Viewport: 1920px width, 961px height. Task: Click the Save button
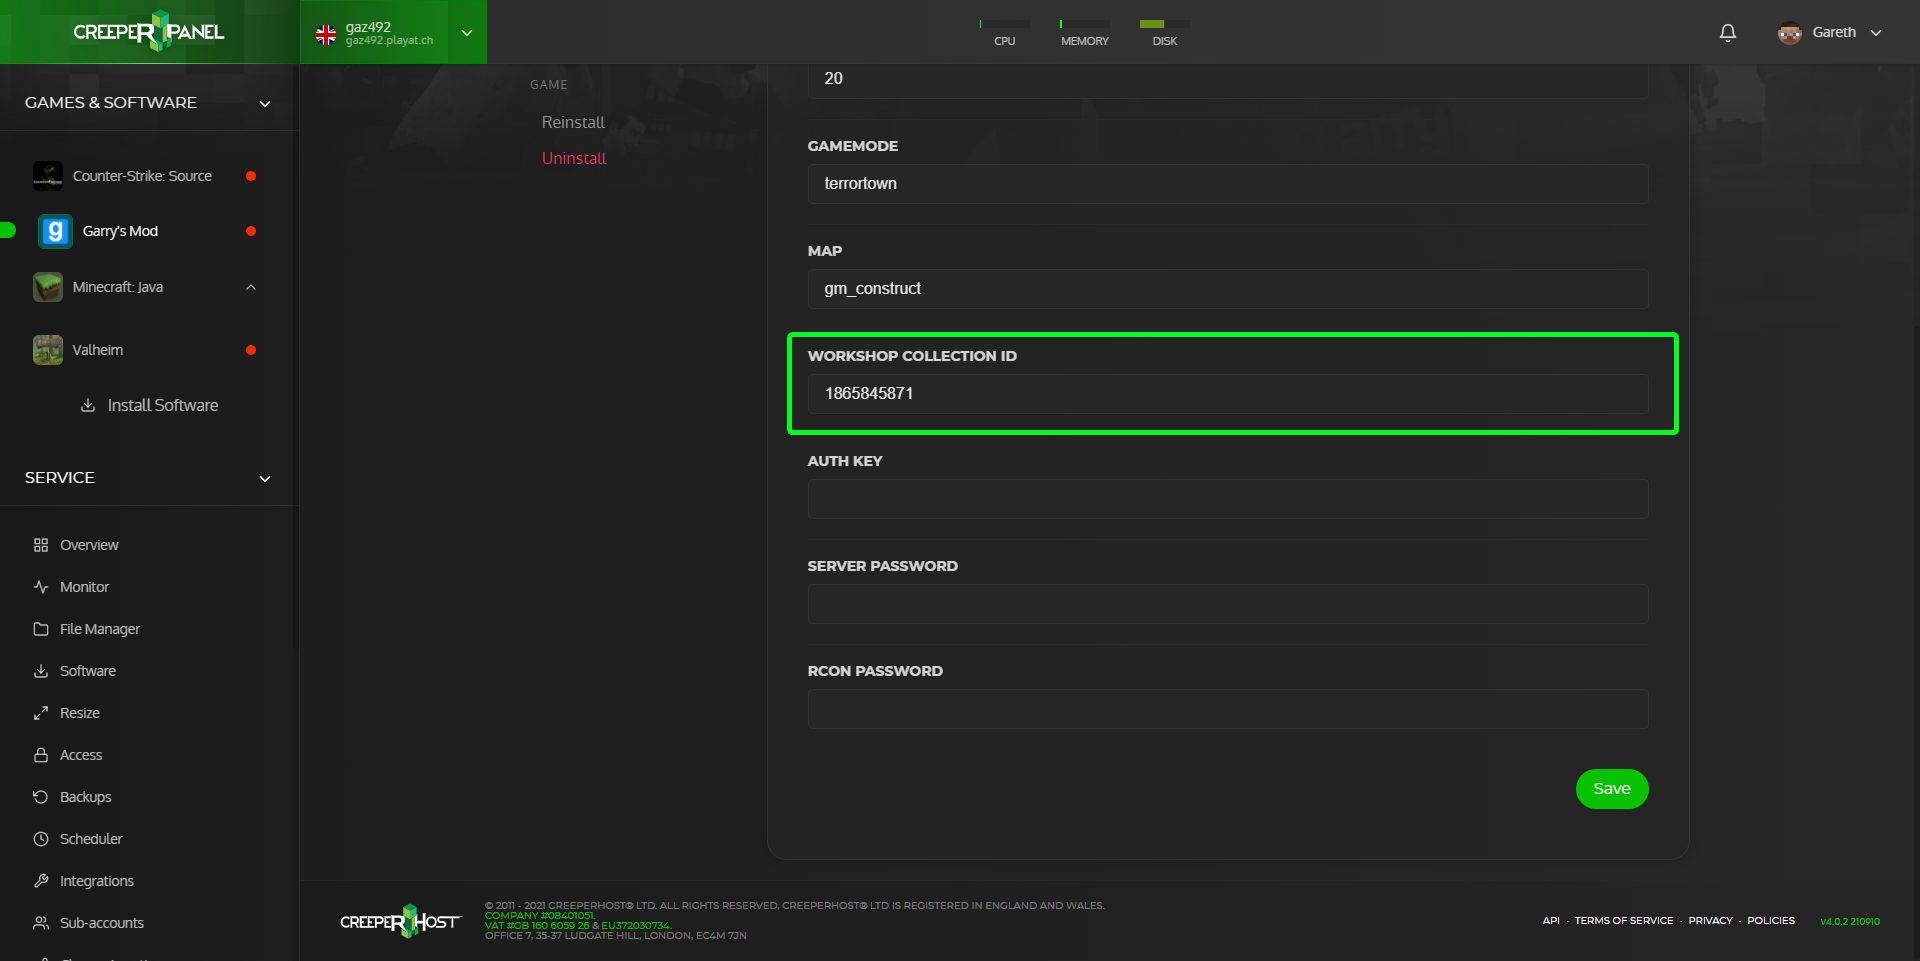pyautogui.click(x=1612, y=789)
